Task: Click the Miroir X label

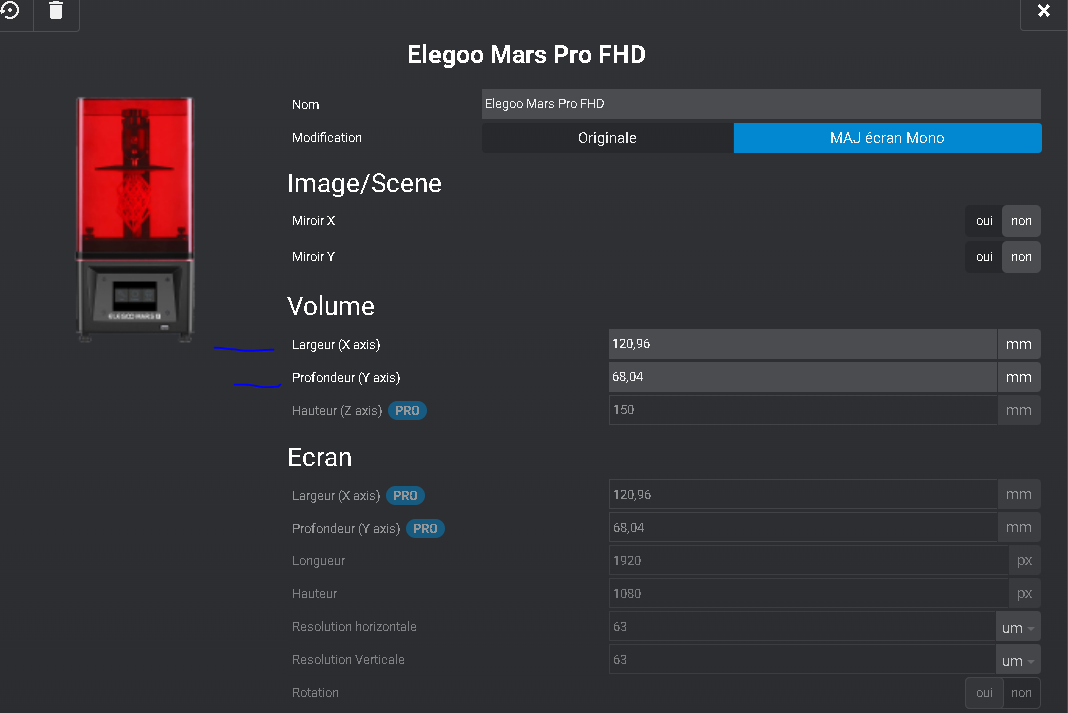Action: (x=313, y=221)
